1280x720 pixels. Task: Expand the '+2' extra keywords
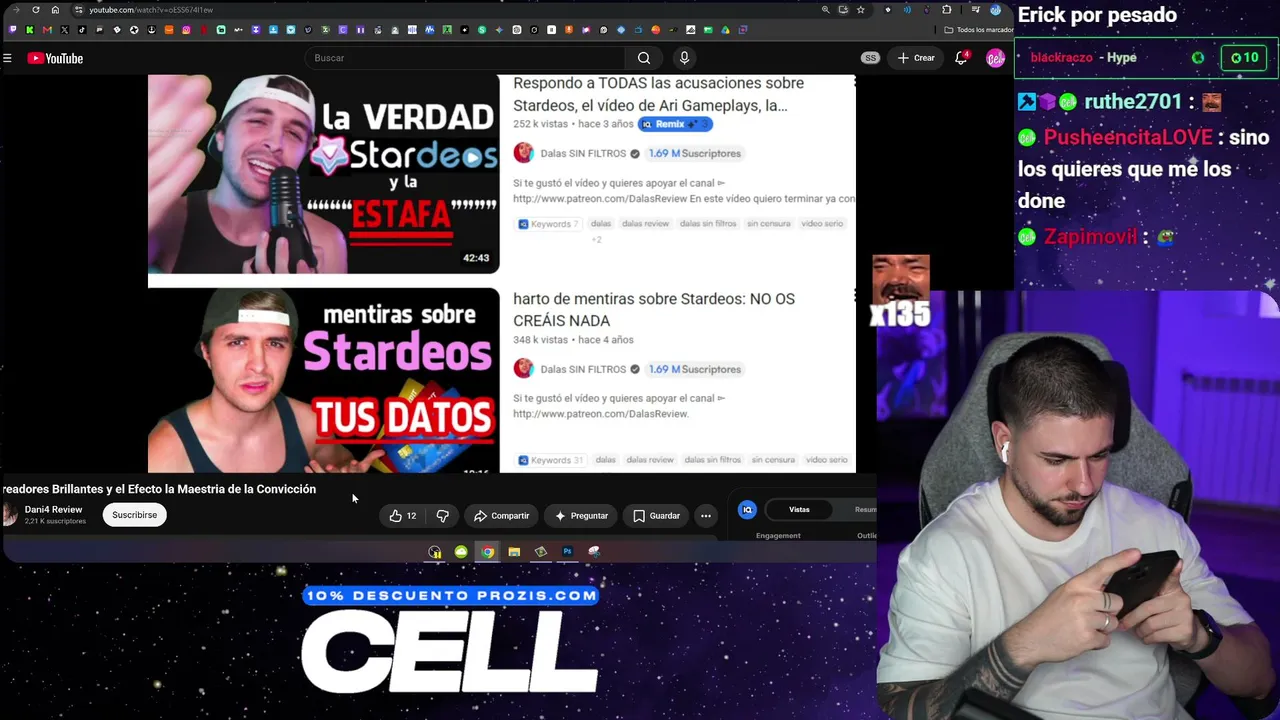pos(597,240)
